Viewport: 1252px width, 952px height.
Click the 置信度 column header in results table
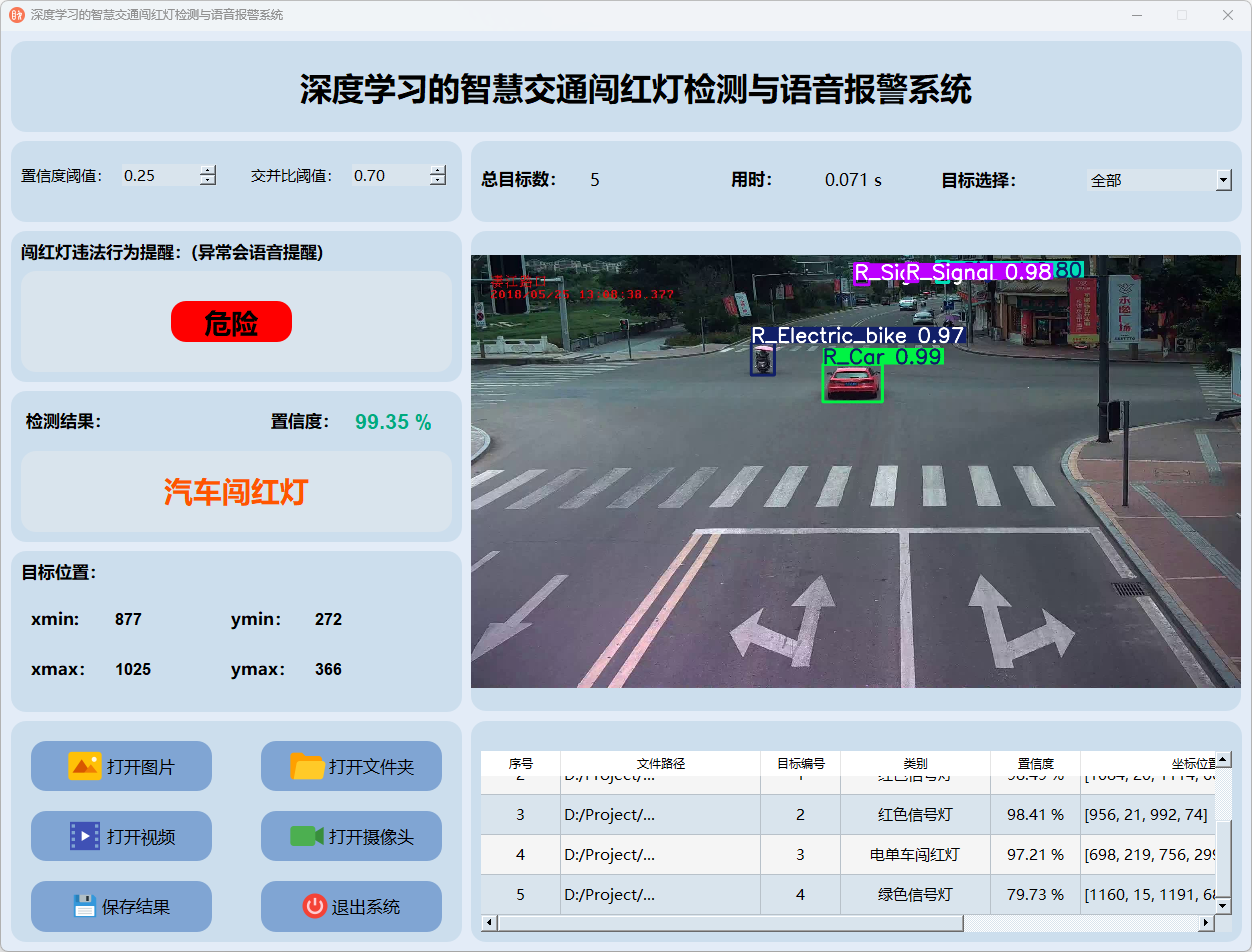[1035, 763]
